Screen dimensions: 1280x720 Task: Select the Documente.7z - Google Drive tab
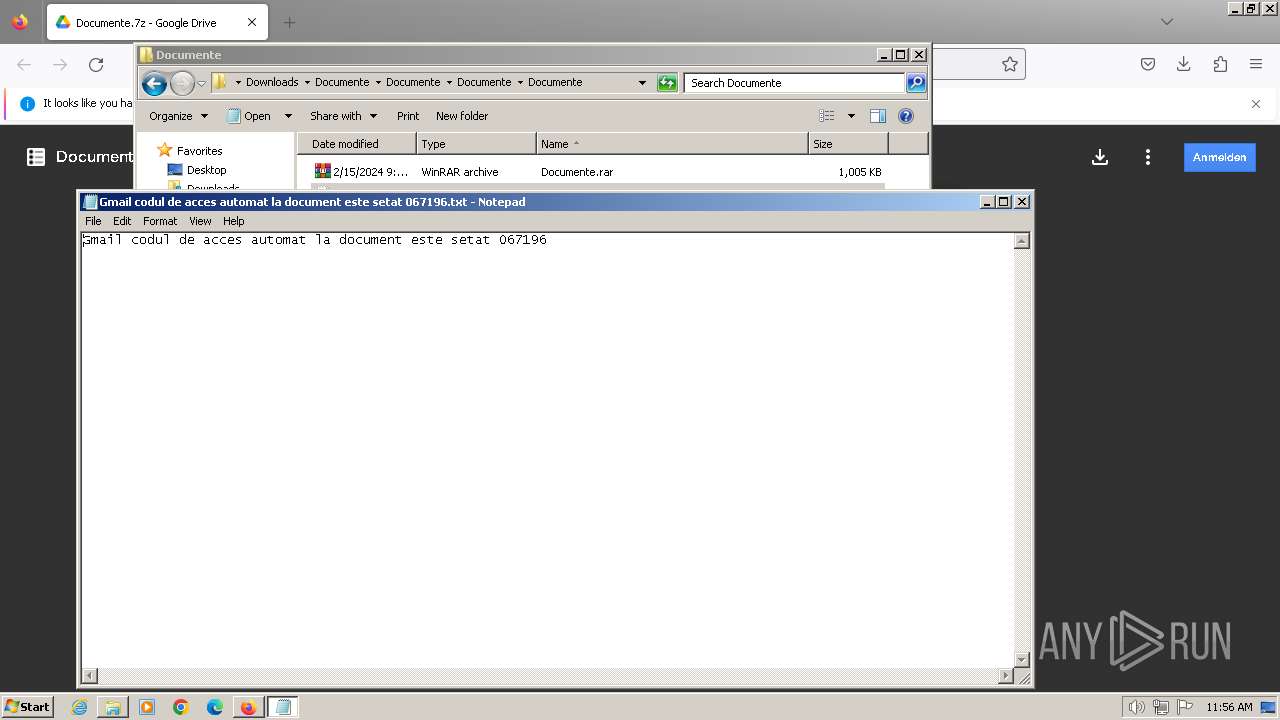[x=156, y=22]
